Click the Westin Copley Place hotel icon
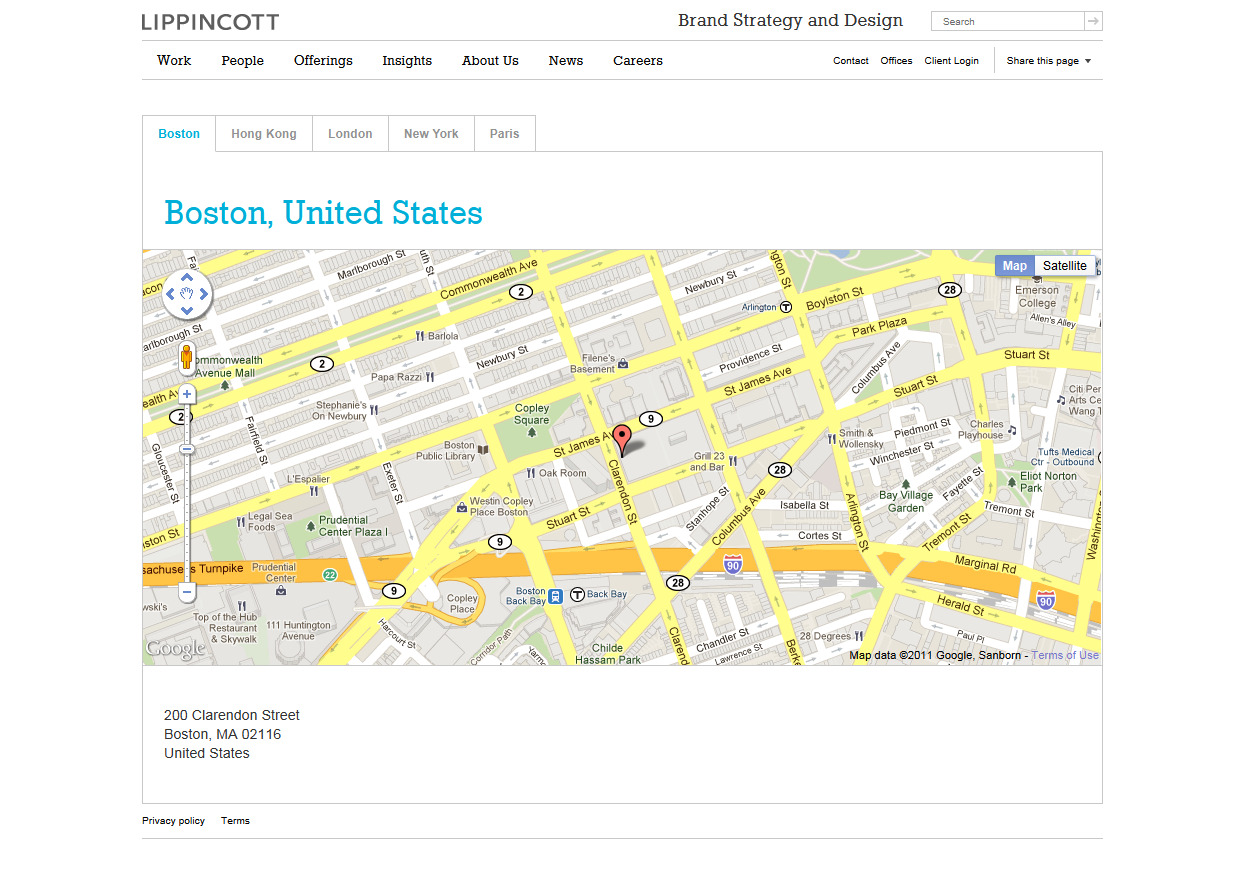The width and height of the screenshot is (1245, 879). [x=461, y=507]
